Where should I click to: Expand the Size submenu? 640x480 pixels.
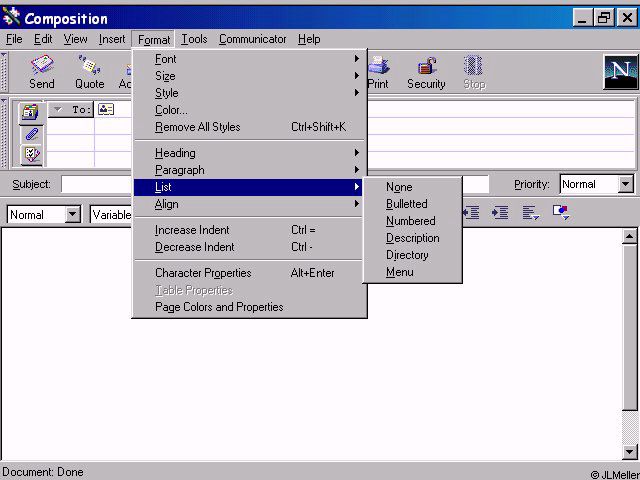pyautogui.click(x=250, y=76)
